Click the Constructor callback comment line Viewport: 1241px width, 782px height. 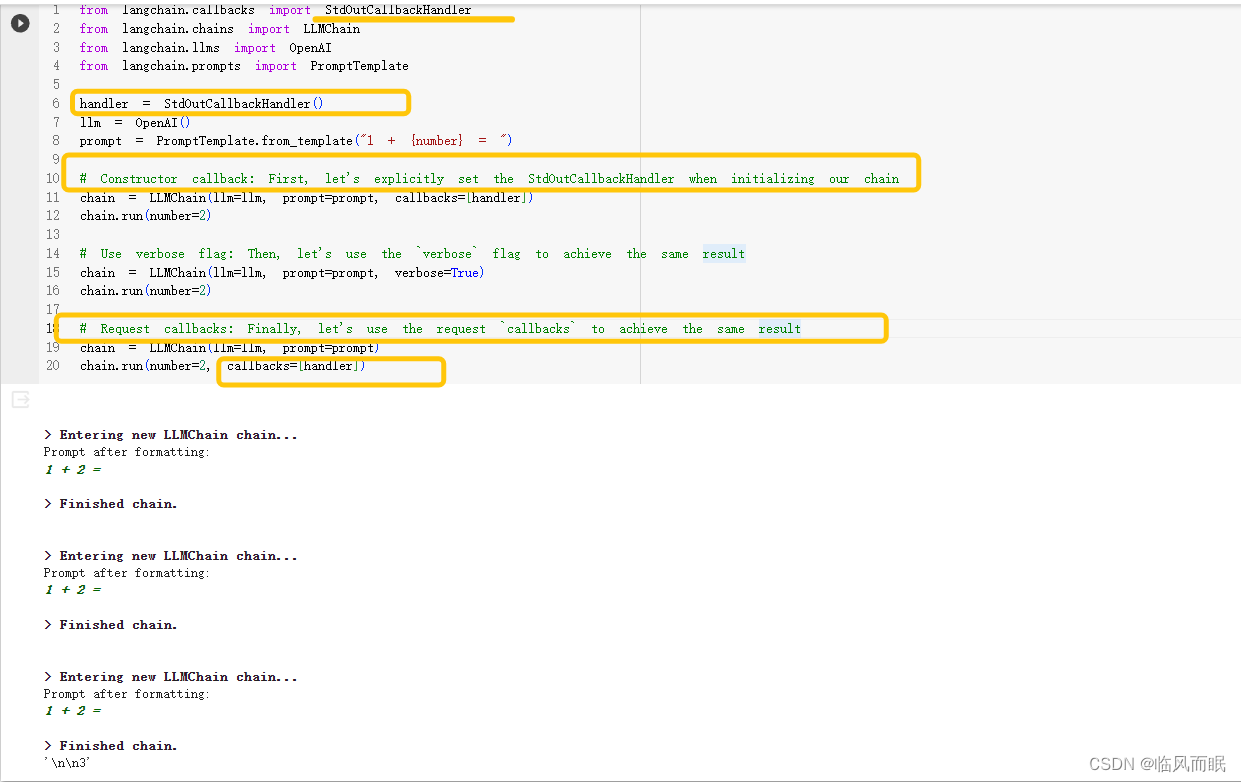pos(489,179)
